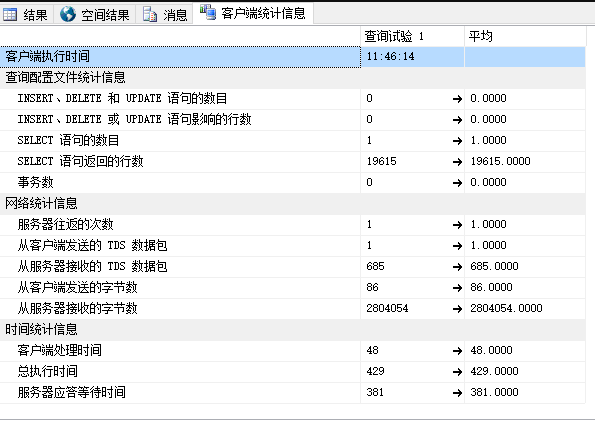Click the 381.0000 average cell
This screenshot has height=422, width=595.
point(525,392)
